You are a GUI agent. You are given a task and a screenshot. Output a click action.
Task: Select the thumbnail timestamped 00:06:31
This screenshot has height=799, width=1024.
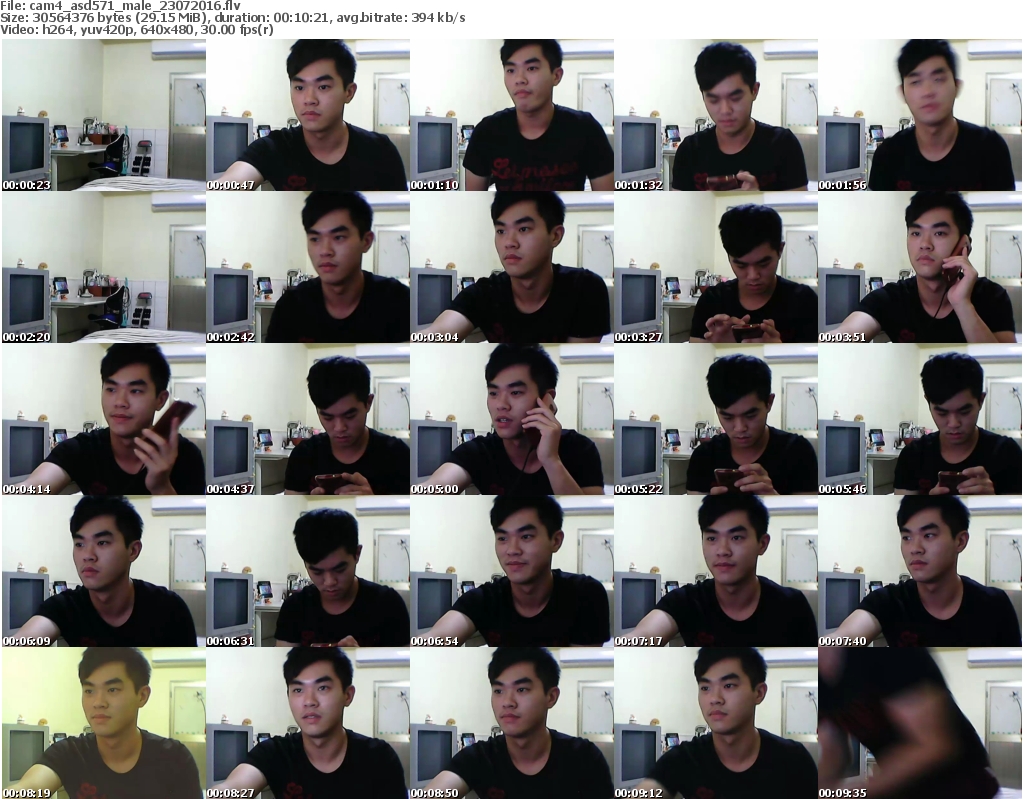tap(308, 571)
